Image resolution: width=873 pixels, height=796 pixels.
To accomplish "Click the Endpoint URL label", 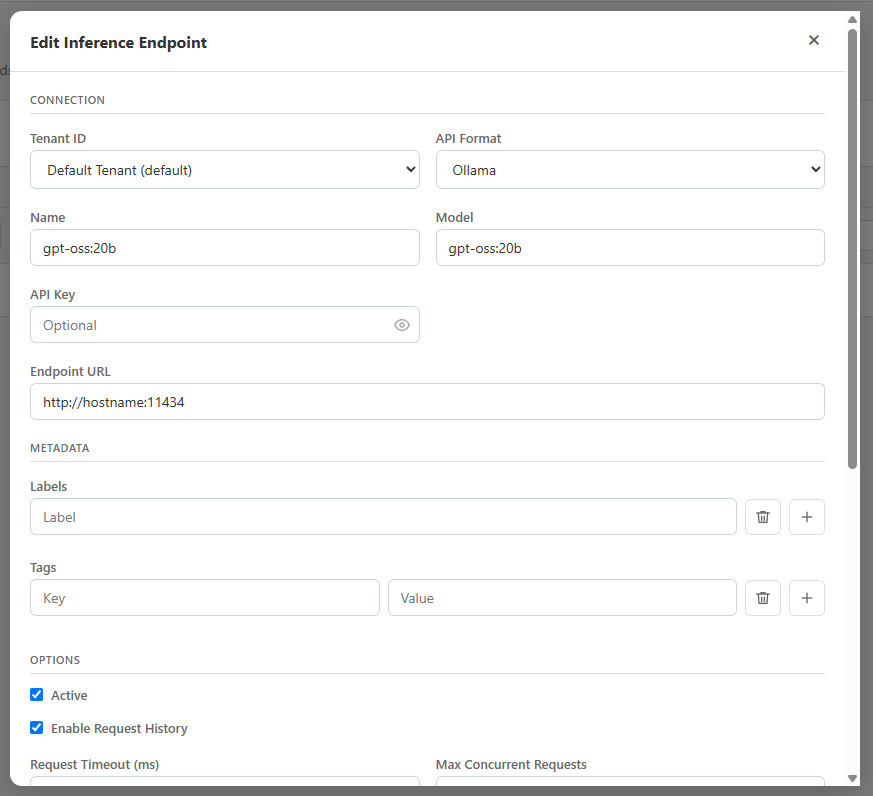I will pos(70,371).
